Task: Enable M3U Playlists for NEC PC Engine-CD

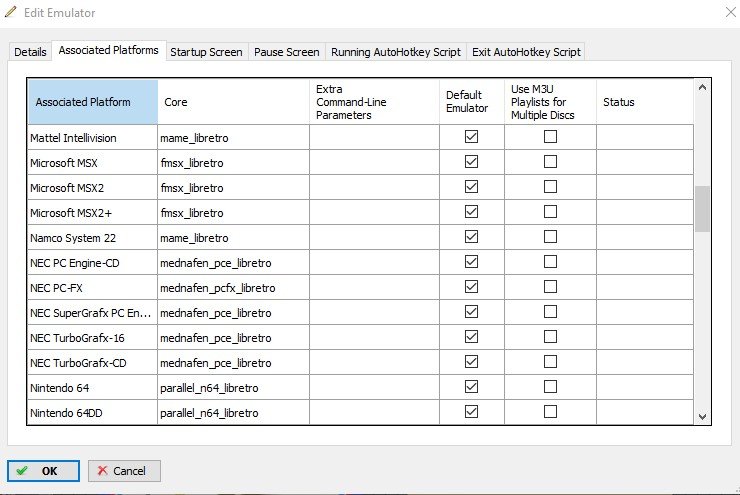Action: pyautogui.click(x=550, y=262)
